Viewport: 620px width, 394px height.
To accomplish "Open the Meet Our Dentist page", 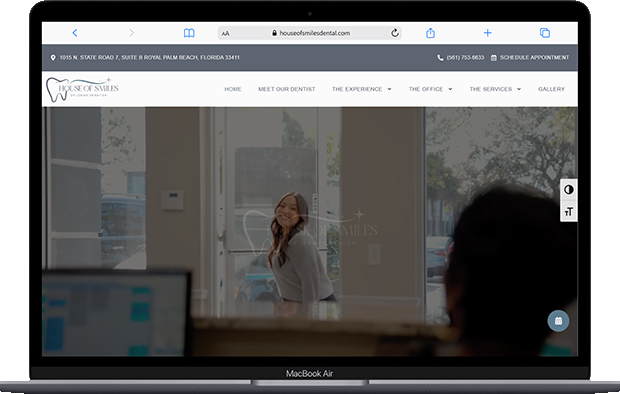I will tap(287, 89).
